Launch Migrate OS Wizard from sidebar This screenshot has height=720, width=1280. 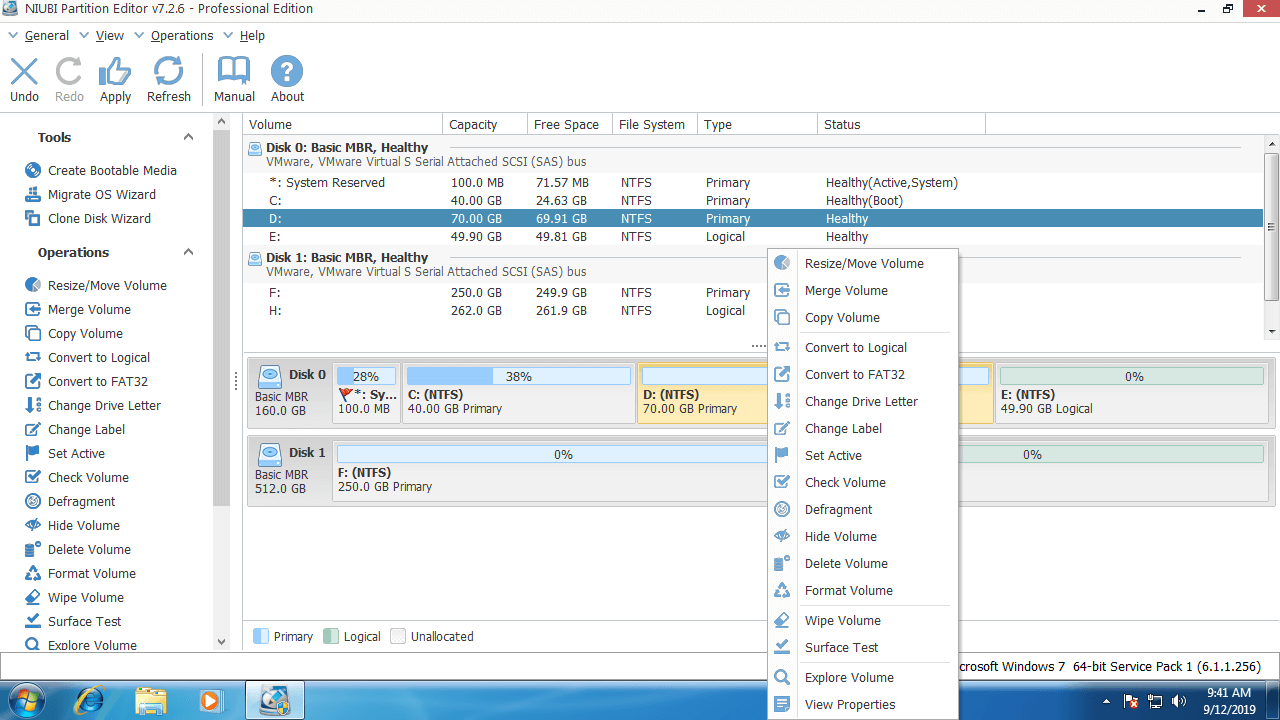tap(101, 194)
